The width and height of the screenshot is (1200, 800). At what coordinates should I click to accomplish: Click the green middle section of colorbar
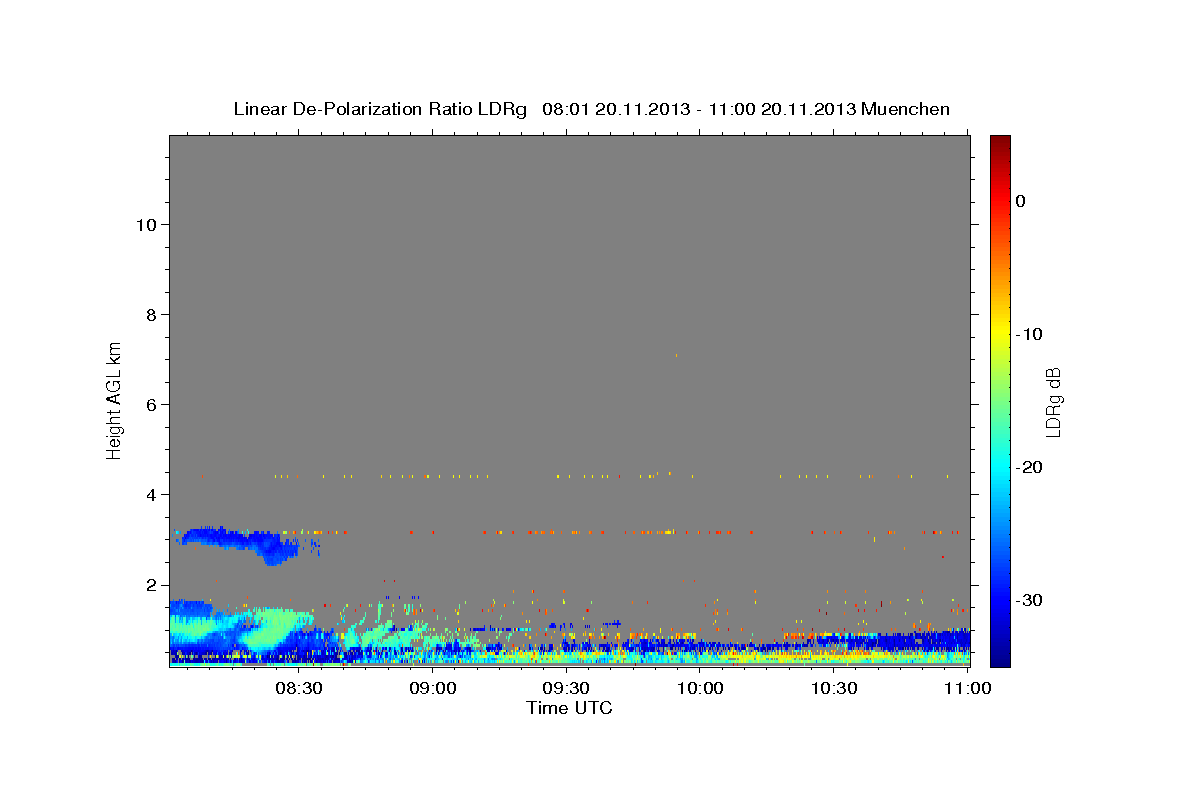(x=1000, y=400)
